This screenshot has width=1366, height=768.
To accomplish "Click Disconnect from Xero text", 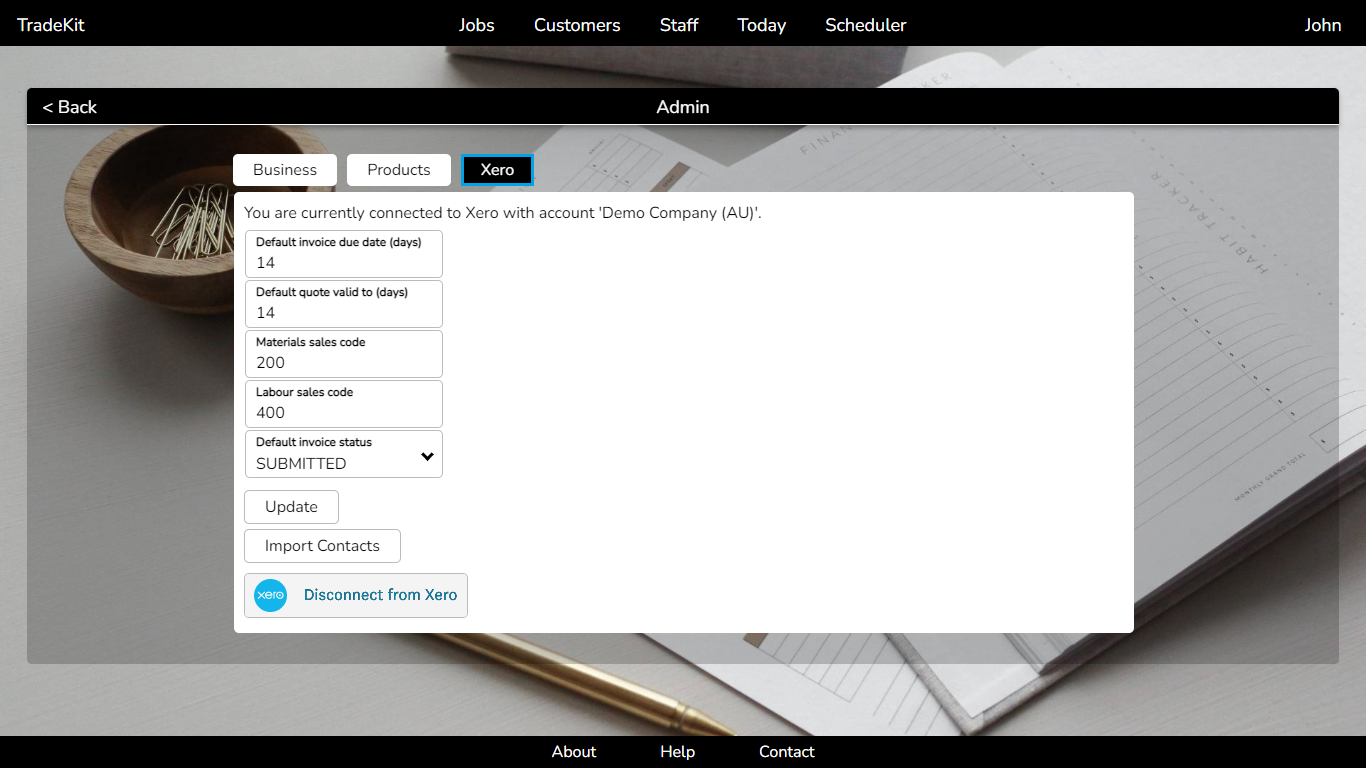I will pos(380,595).
